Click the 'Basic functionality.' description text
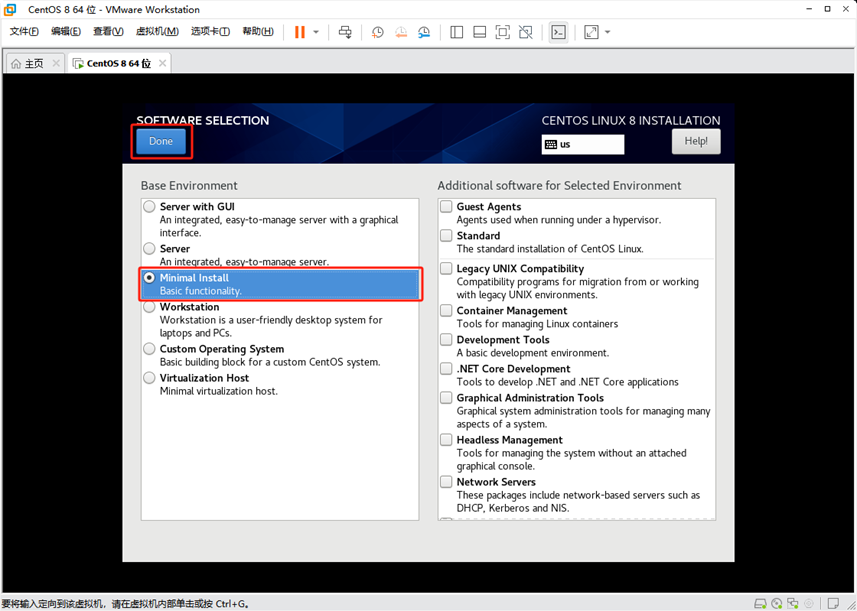This screenshot has width=857, height=611. click(x=201, y=291)
